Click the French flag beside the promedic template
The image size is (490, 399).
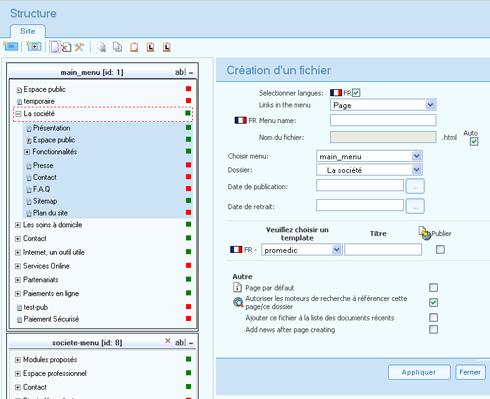(236, 249)
